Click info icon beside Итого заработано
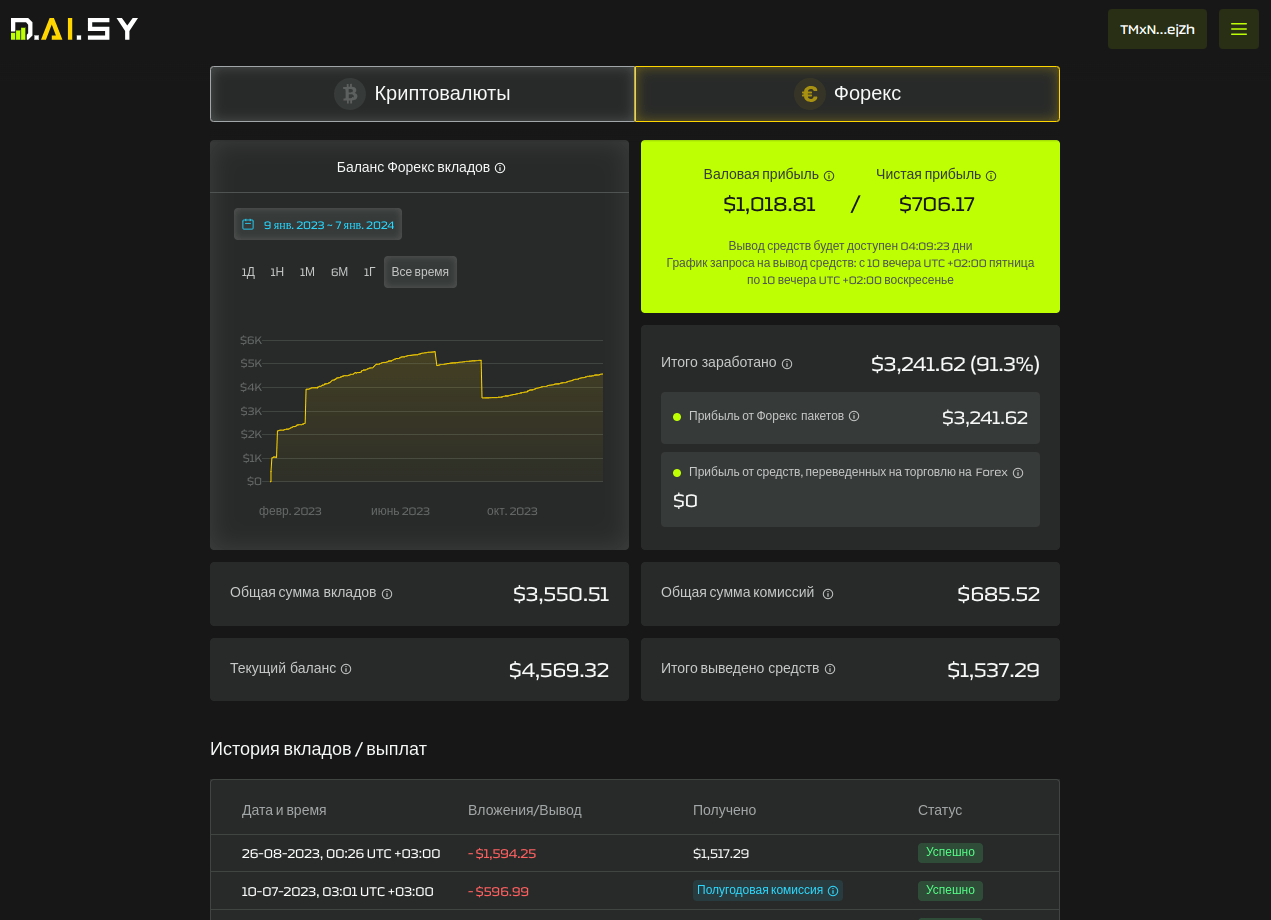1271x920 pixels. click(x=787, y=364)
